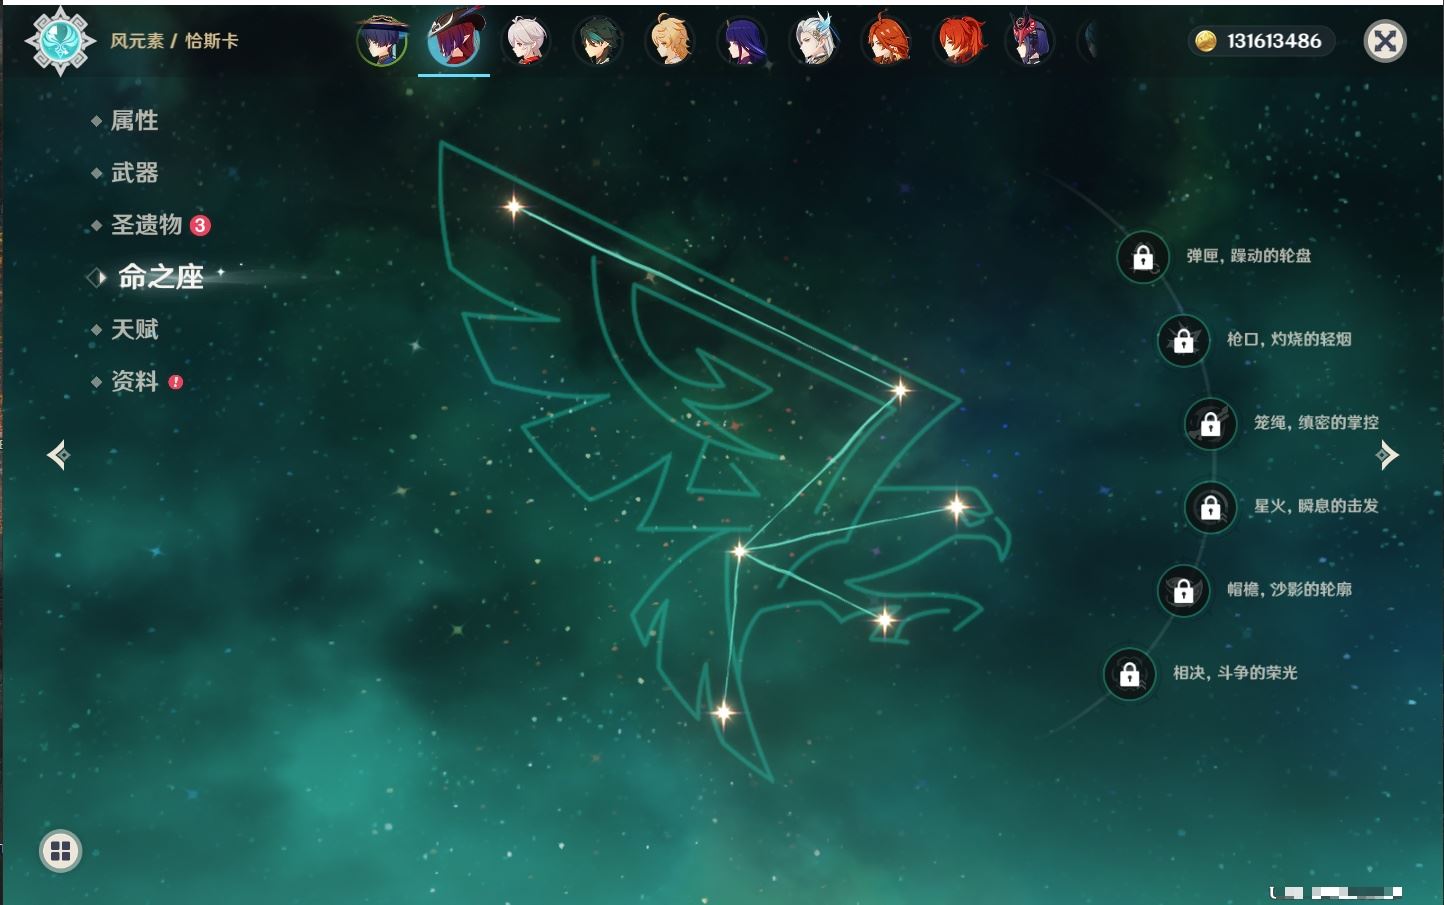Open the 属性 attributes page
Image resolution: width=1444 pixels, height=905 pixels.
pos(134,121)
